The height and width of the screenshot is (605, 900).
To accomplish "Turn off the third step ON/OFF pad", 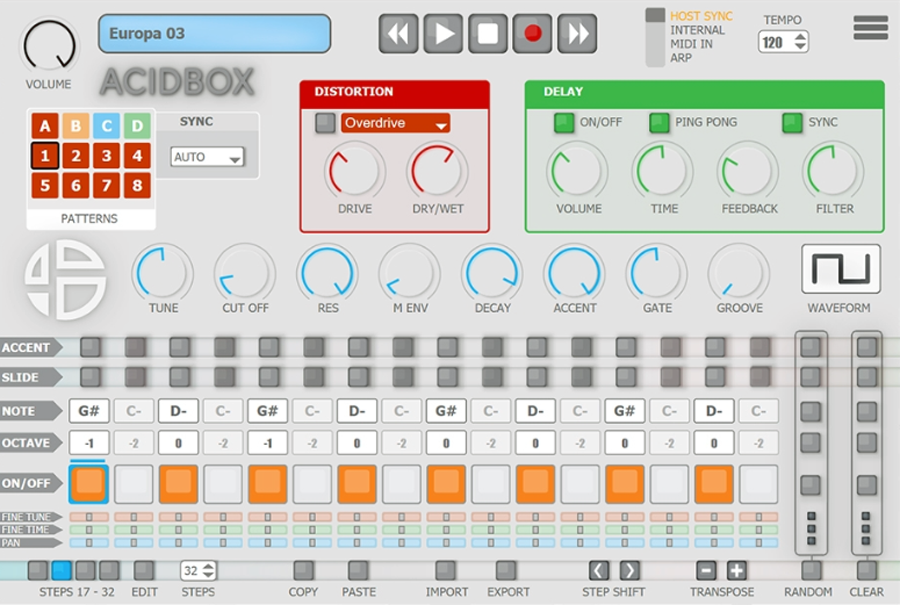I will click(x=179, y=484).
